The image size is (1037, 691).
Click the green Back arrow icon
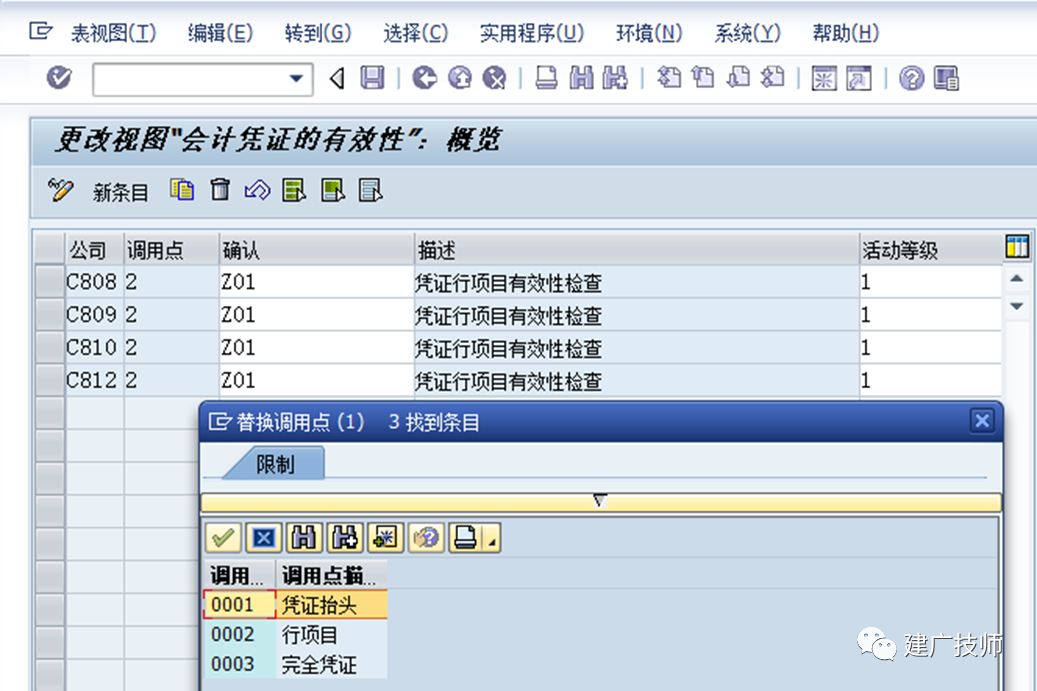(424, 78)
